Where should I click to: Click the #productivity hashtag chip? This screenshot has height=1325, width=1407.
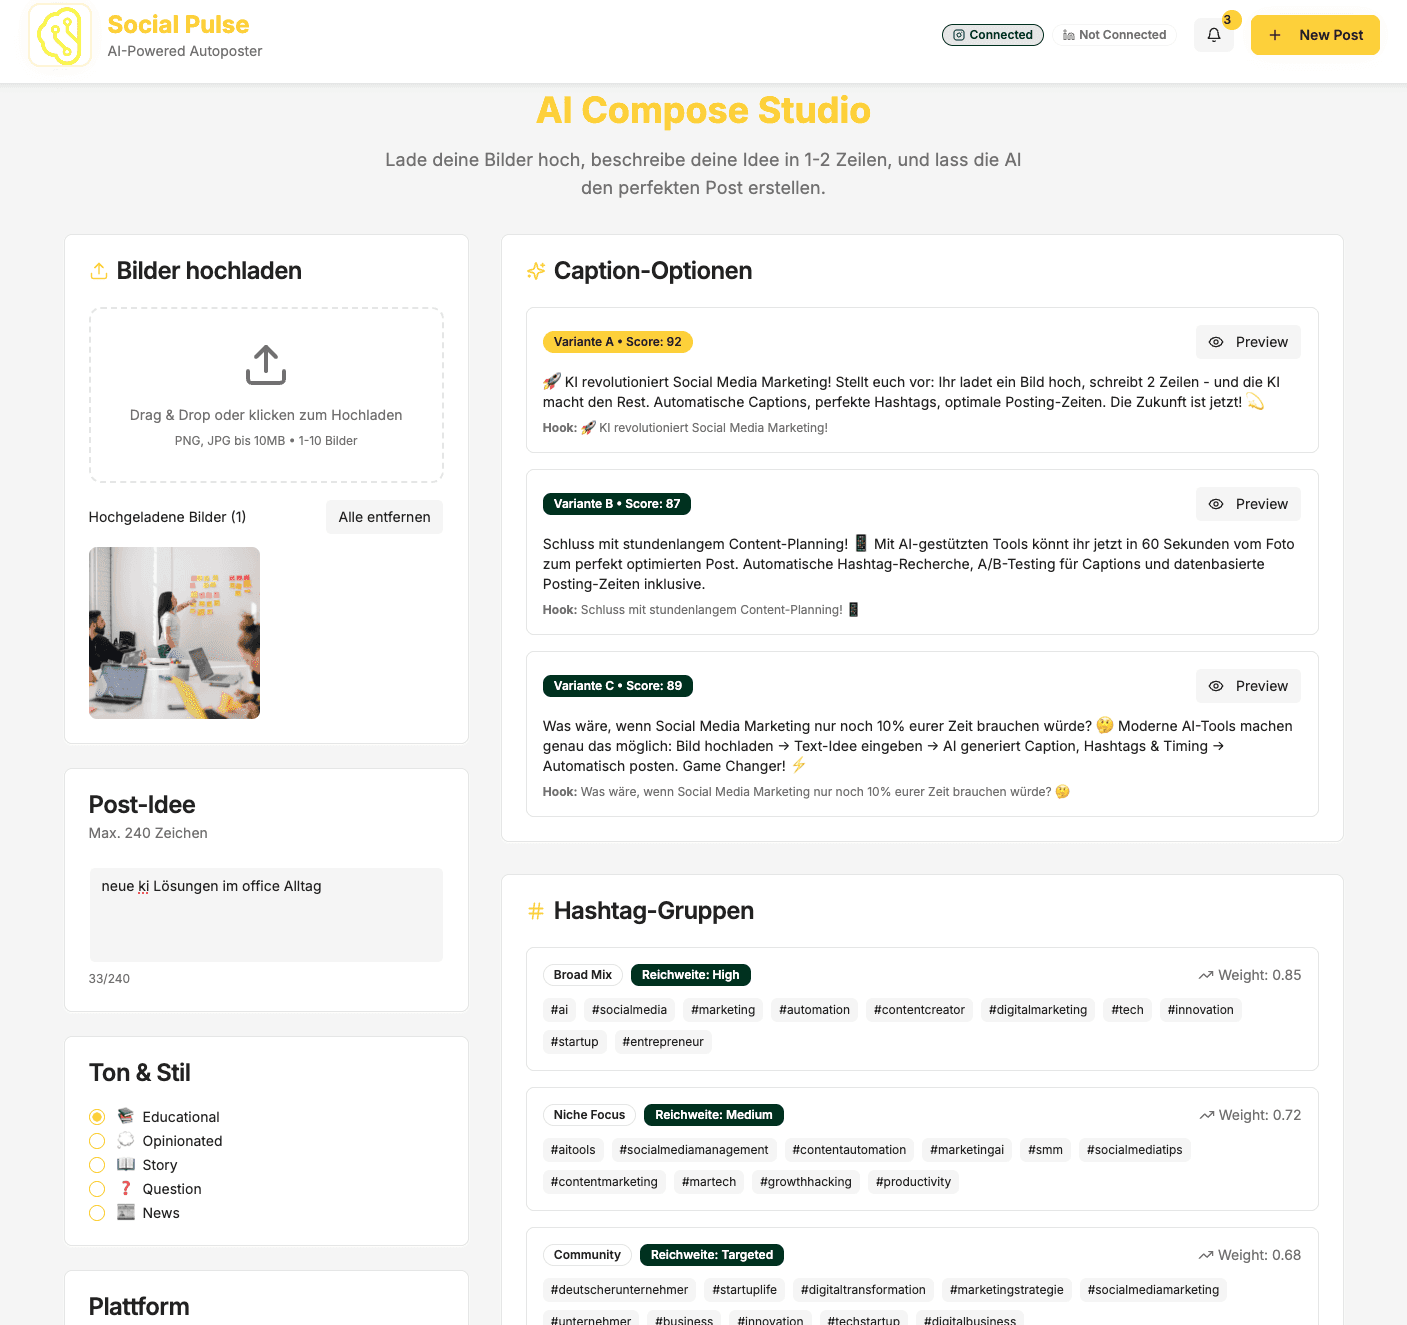tap(913, 1182)
